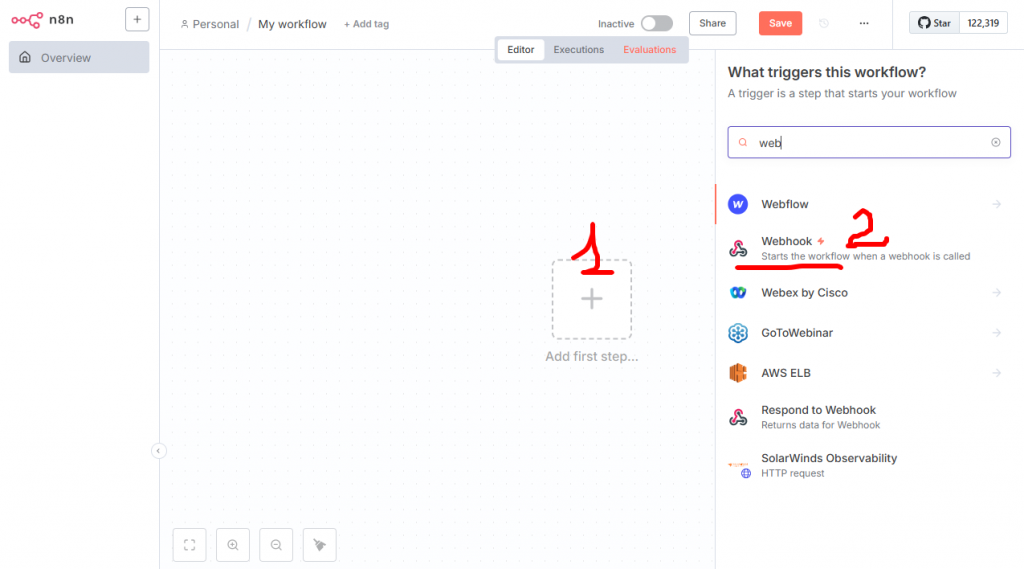Click the Personal breadcrumb link
1024x569 pixels.
210,24
